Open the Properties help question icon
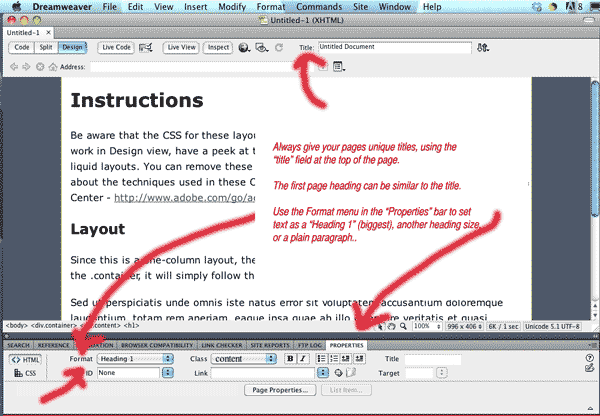 [x=589, y=358]
